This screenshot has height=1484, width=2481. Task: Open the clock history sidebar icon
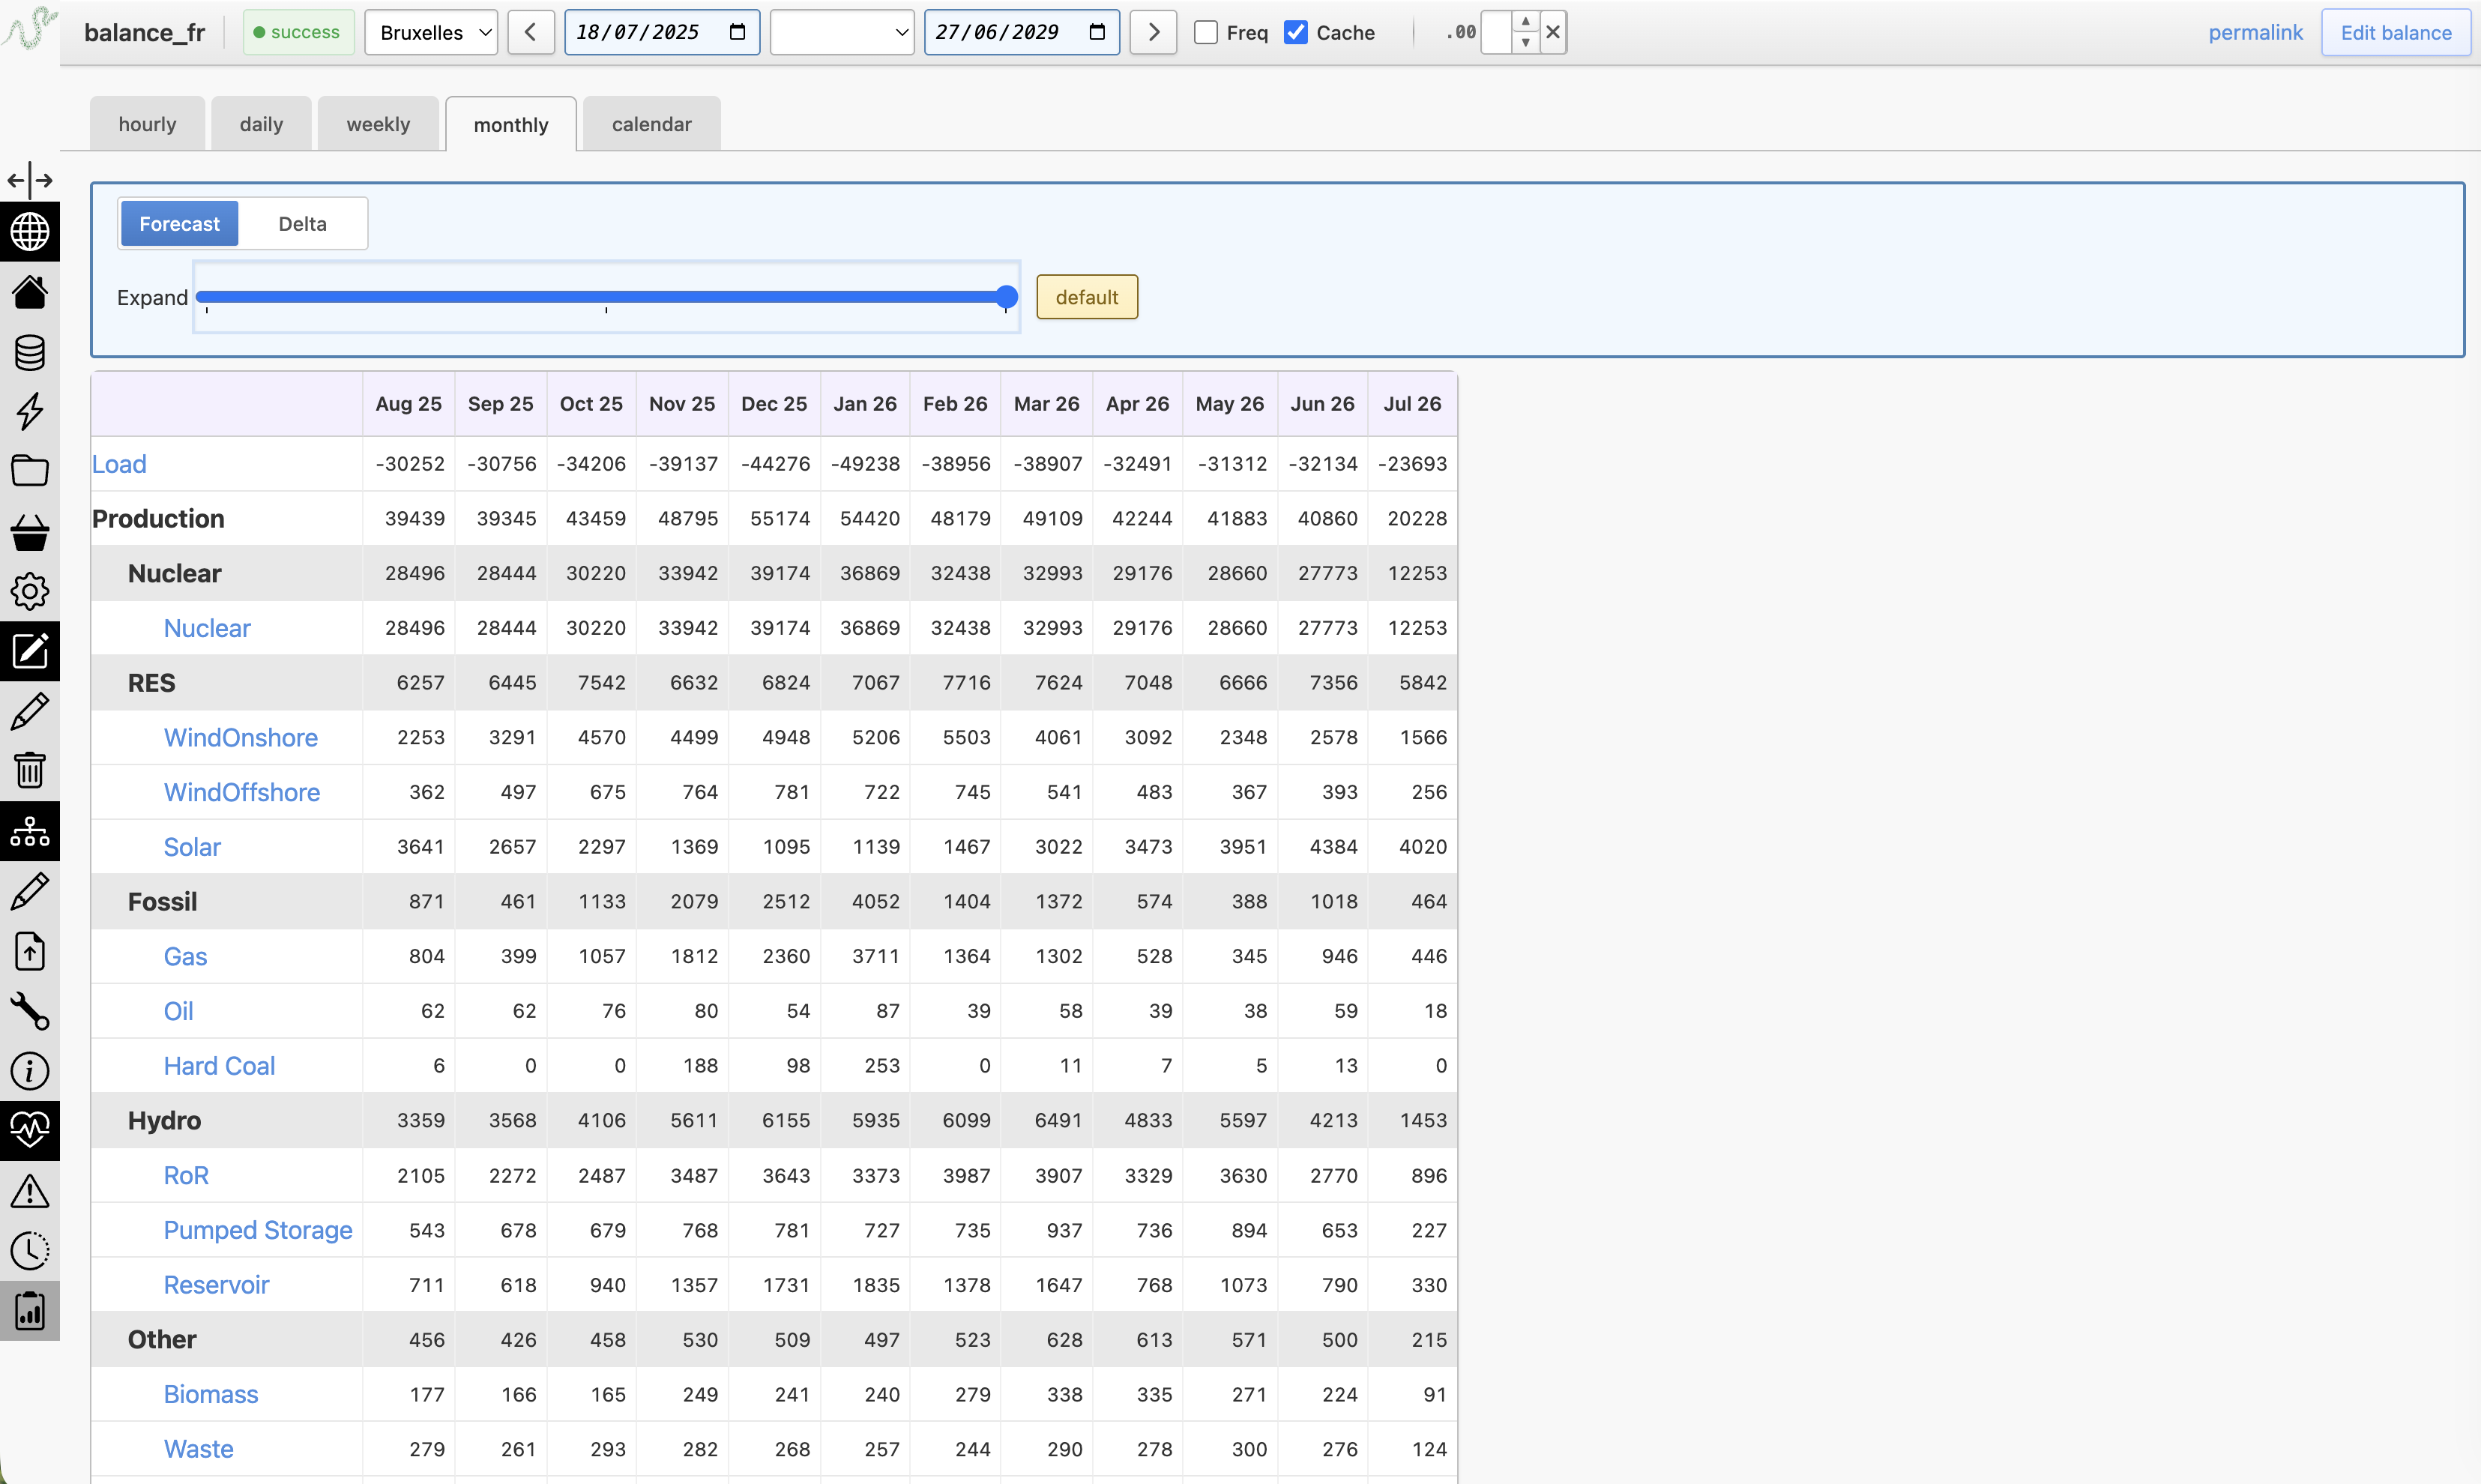30,1250
